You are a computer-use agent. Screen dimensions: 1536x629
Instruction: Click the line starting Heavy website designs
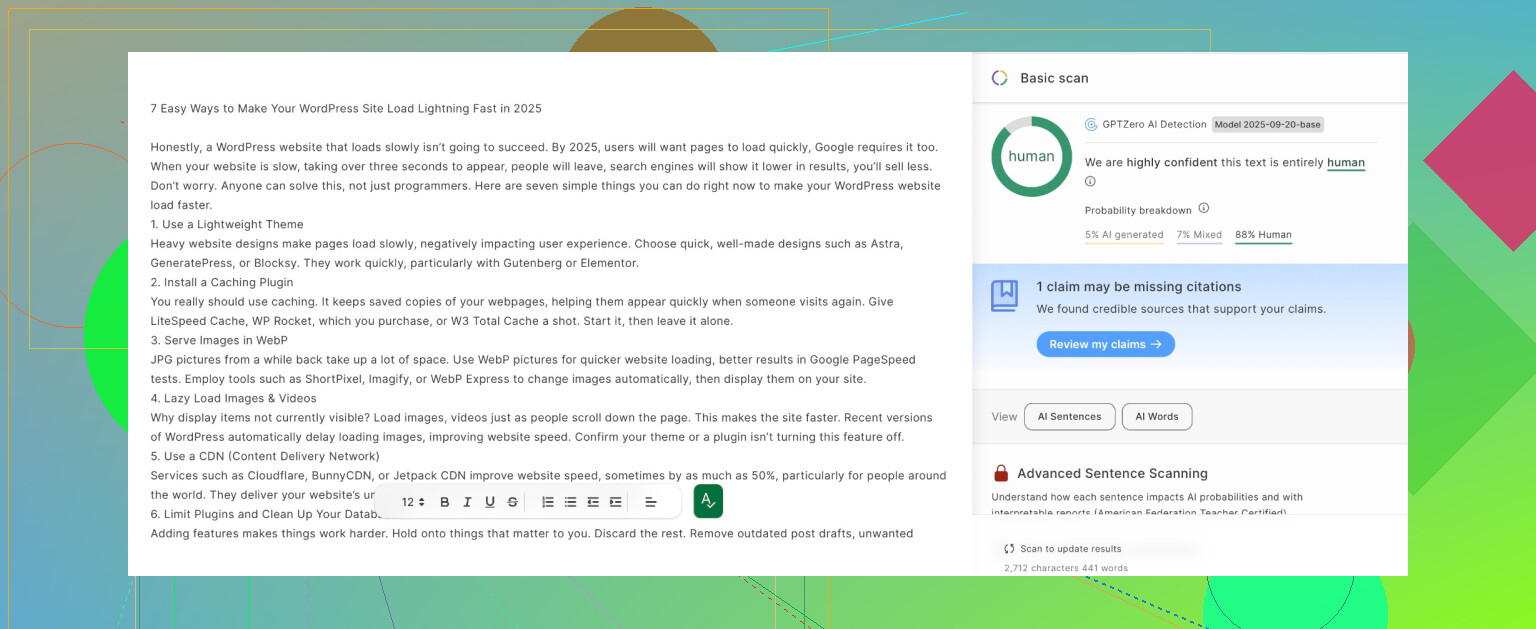pos(527,244)
